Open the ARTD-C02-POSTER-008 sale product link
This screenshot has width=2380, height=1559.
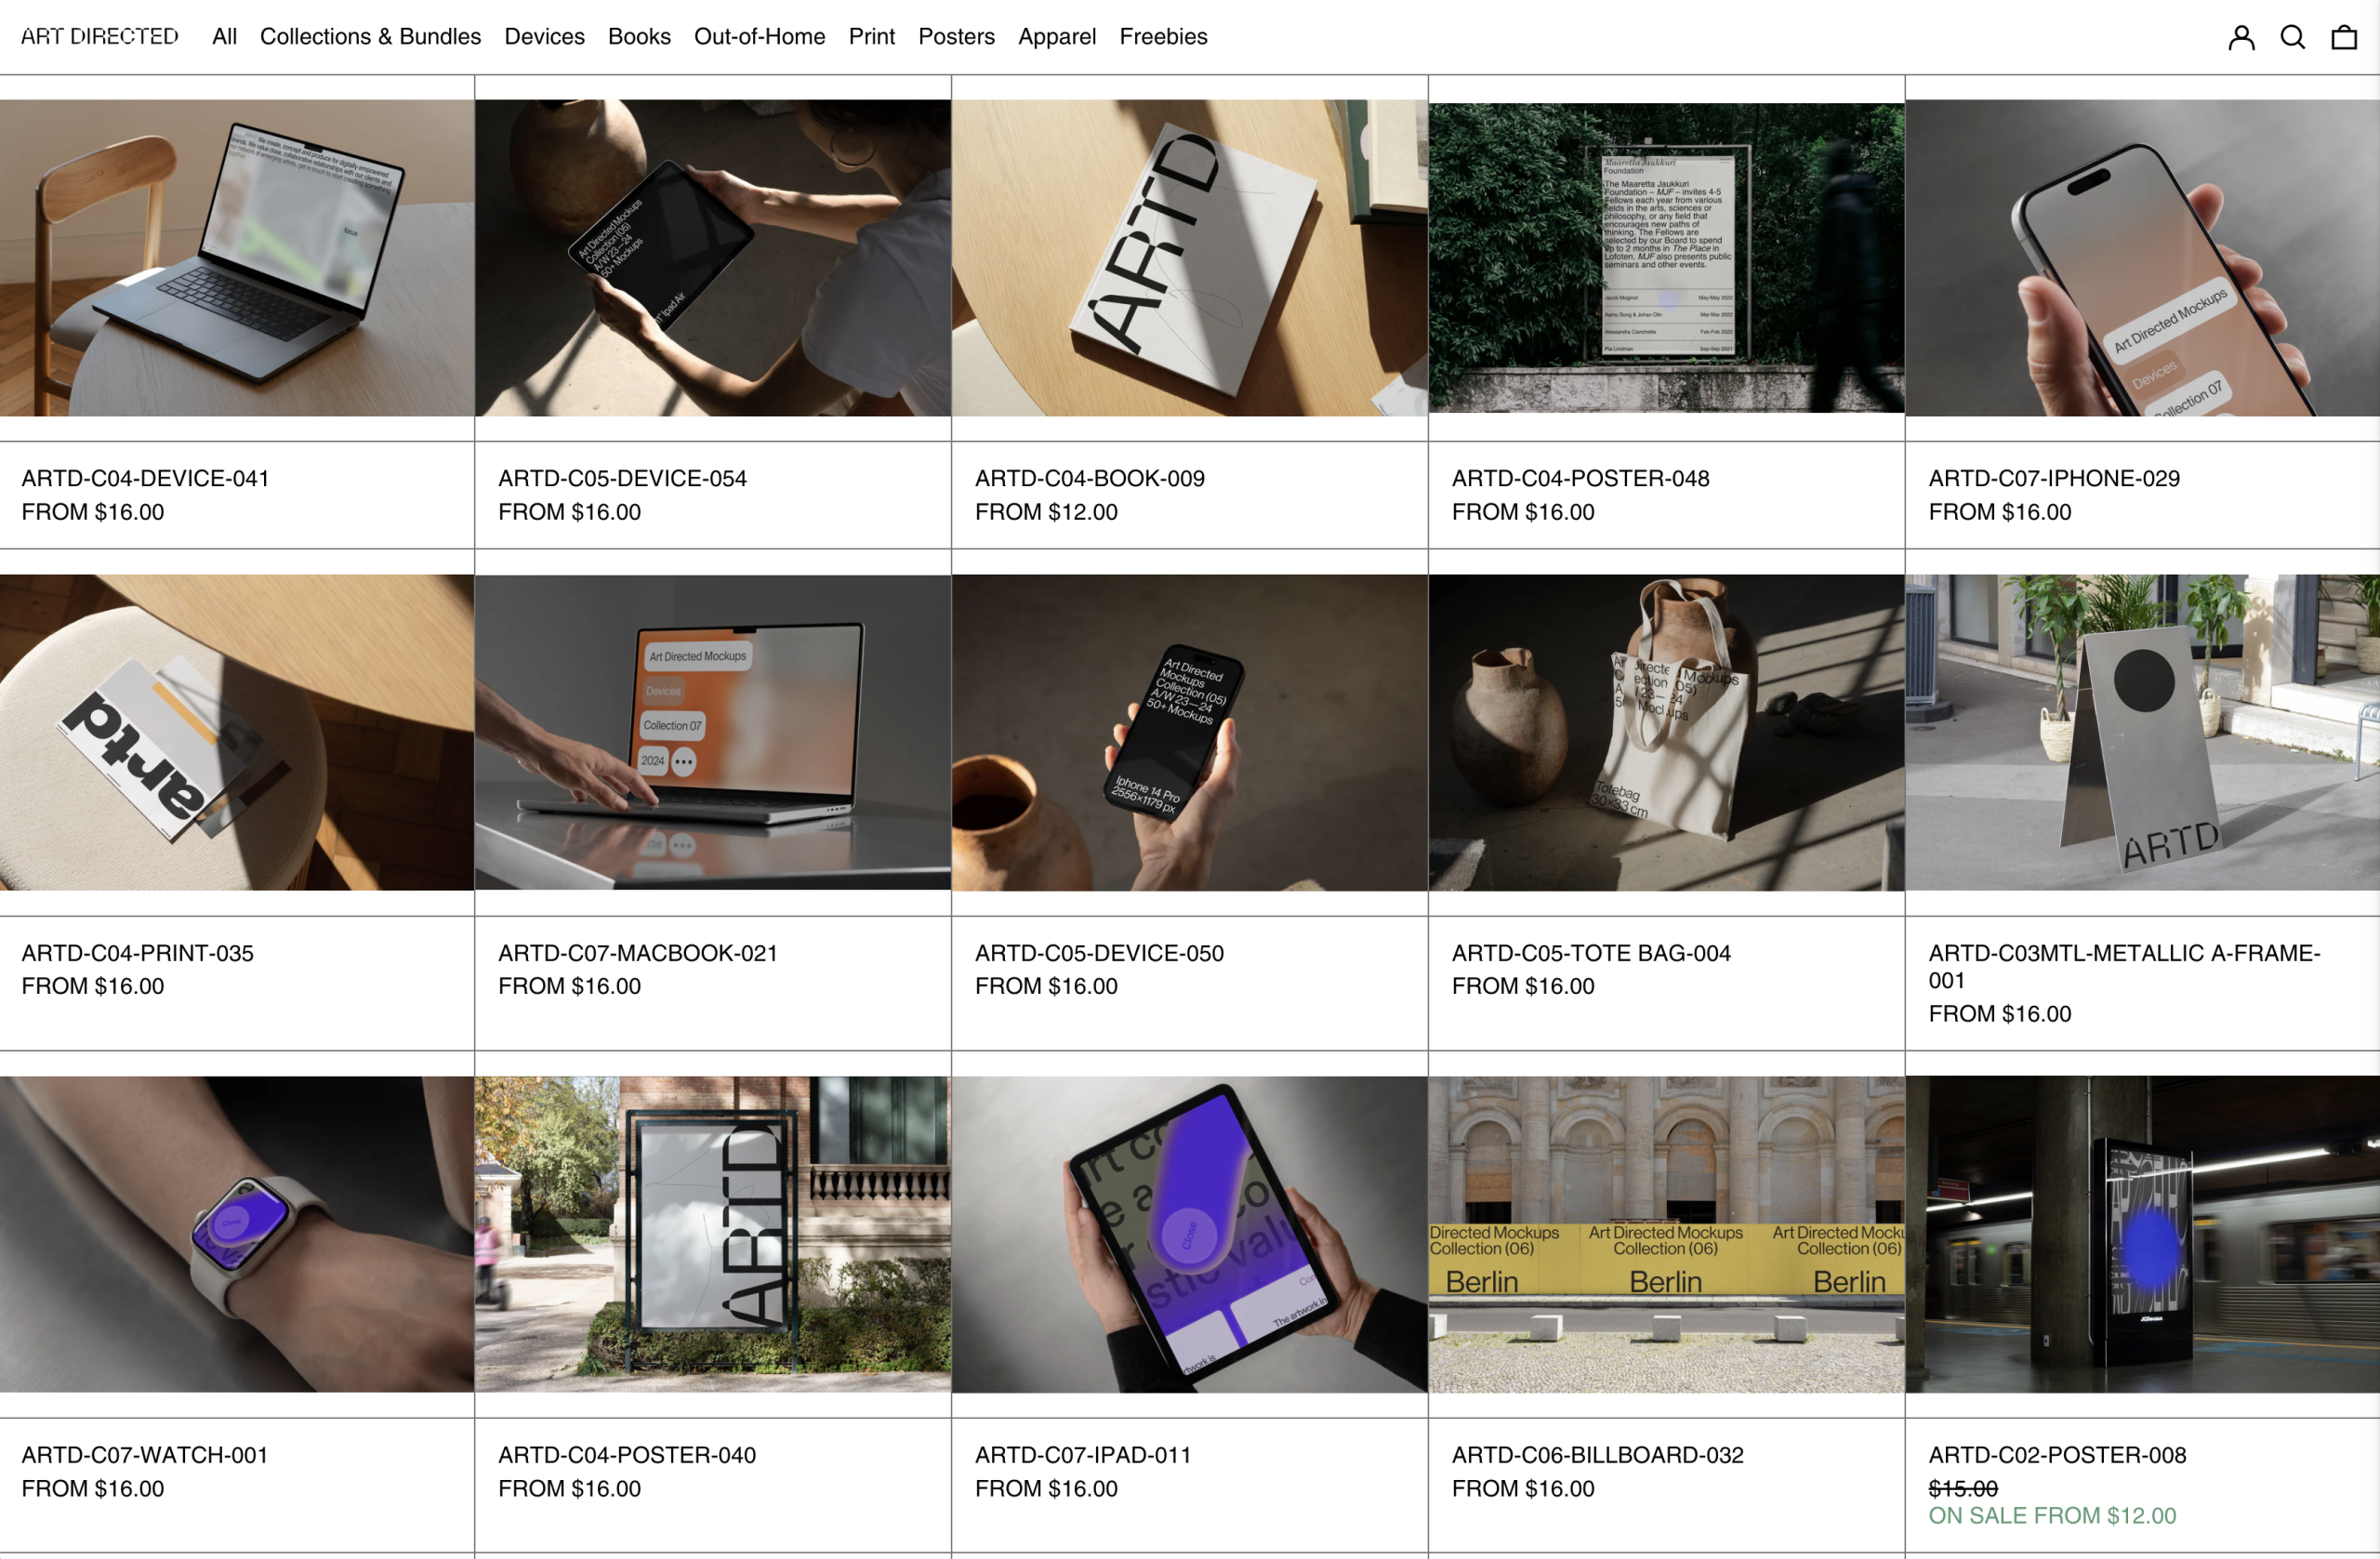coord(2057,1455)
